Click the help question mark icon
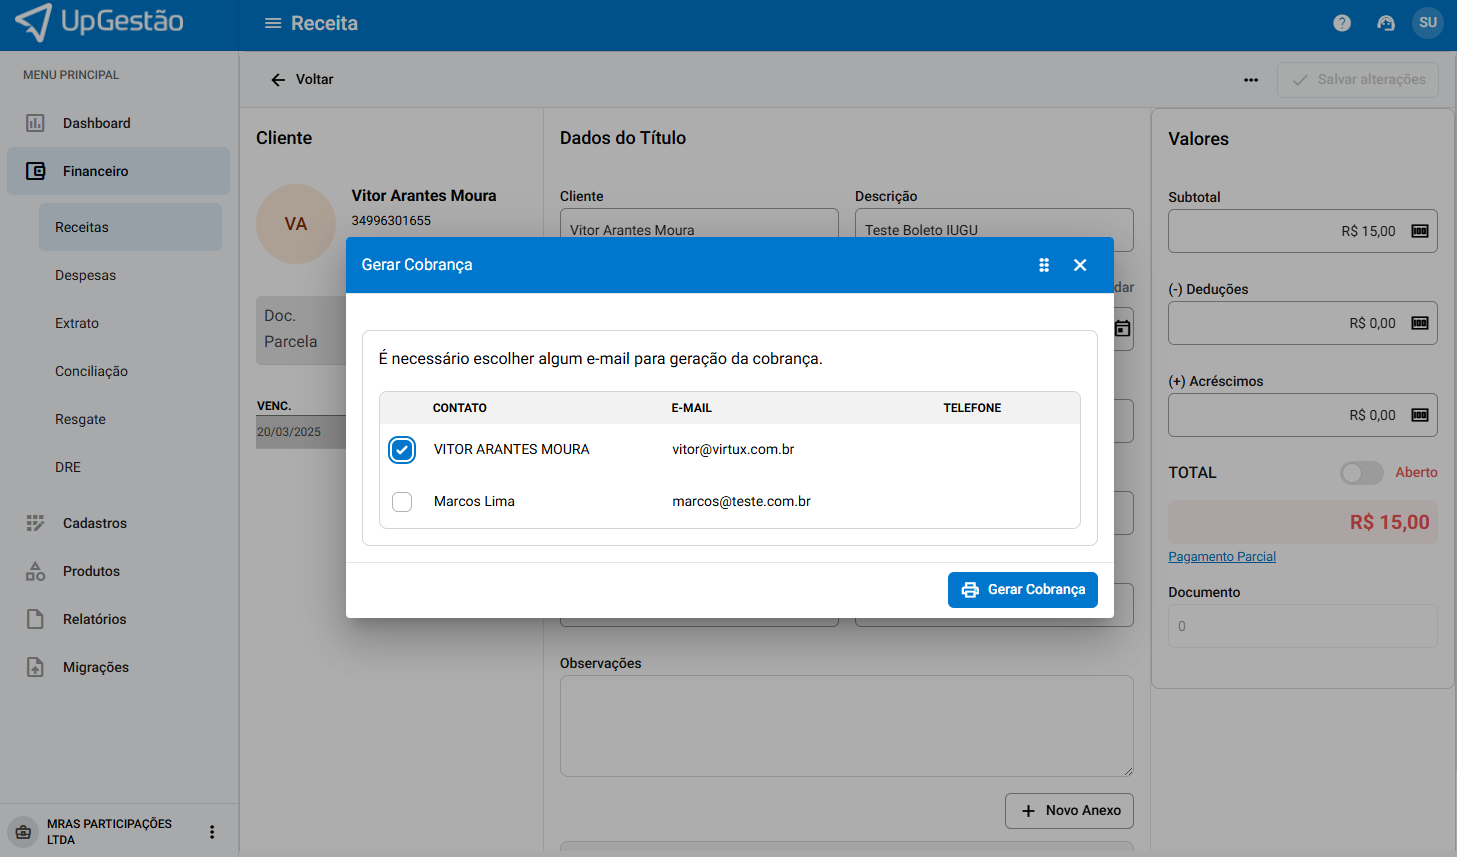1457x857 pixels. pyautogui.click(x=1342, y=23)
